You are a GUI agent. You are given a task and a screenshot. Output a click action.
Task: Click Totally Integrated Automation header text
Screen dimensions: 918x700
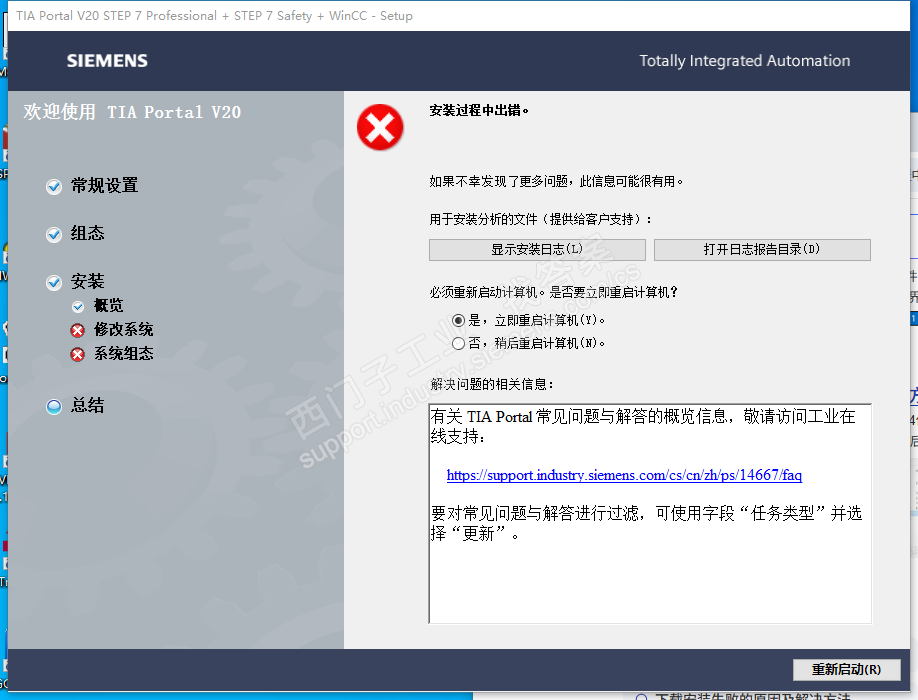[x=745, y=61]
